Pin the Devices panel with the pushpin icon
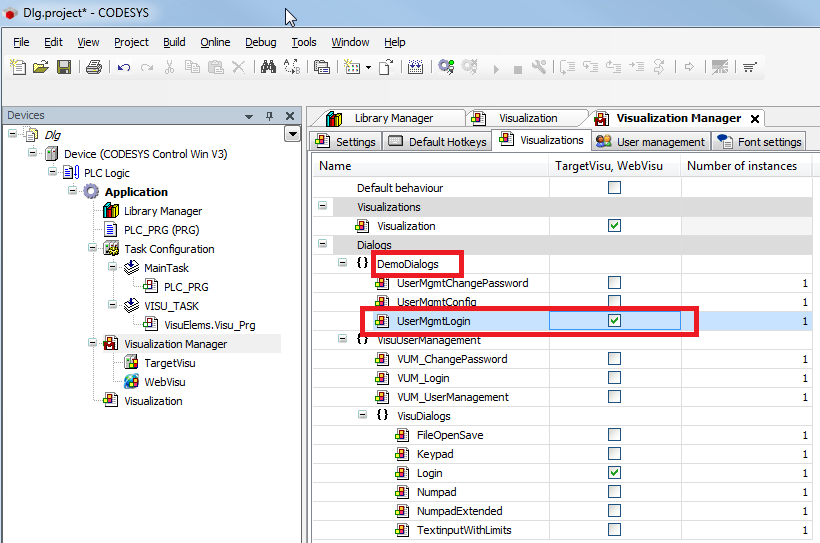Screen dimensions: 820x543 269,116
